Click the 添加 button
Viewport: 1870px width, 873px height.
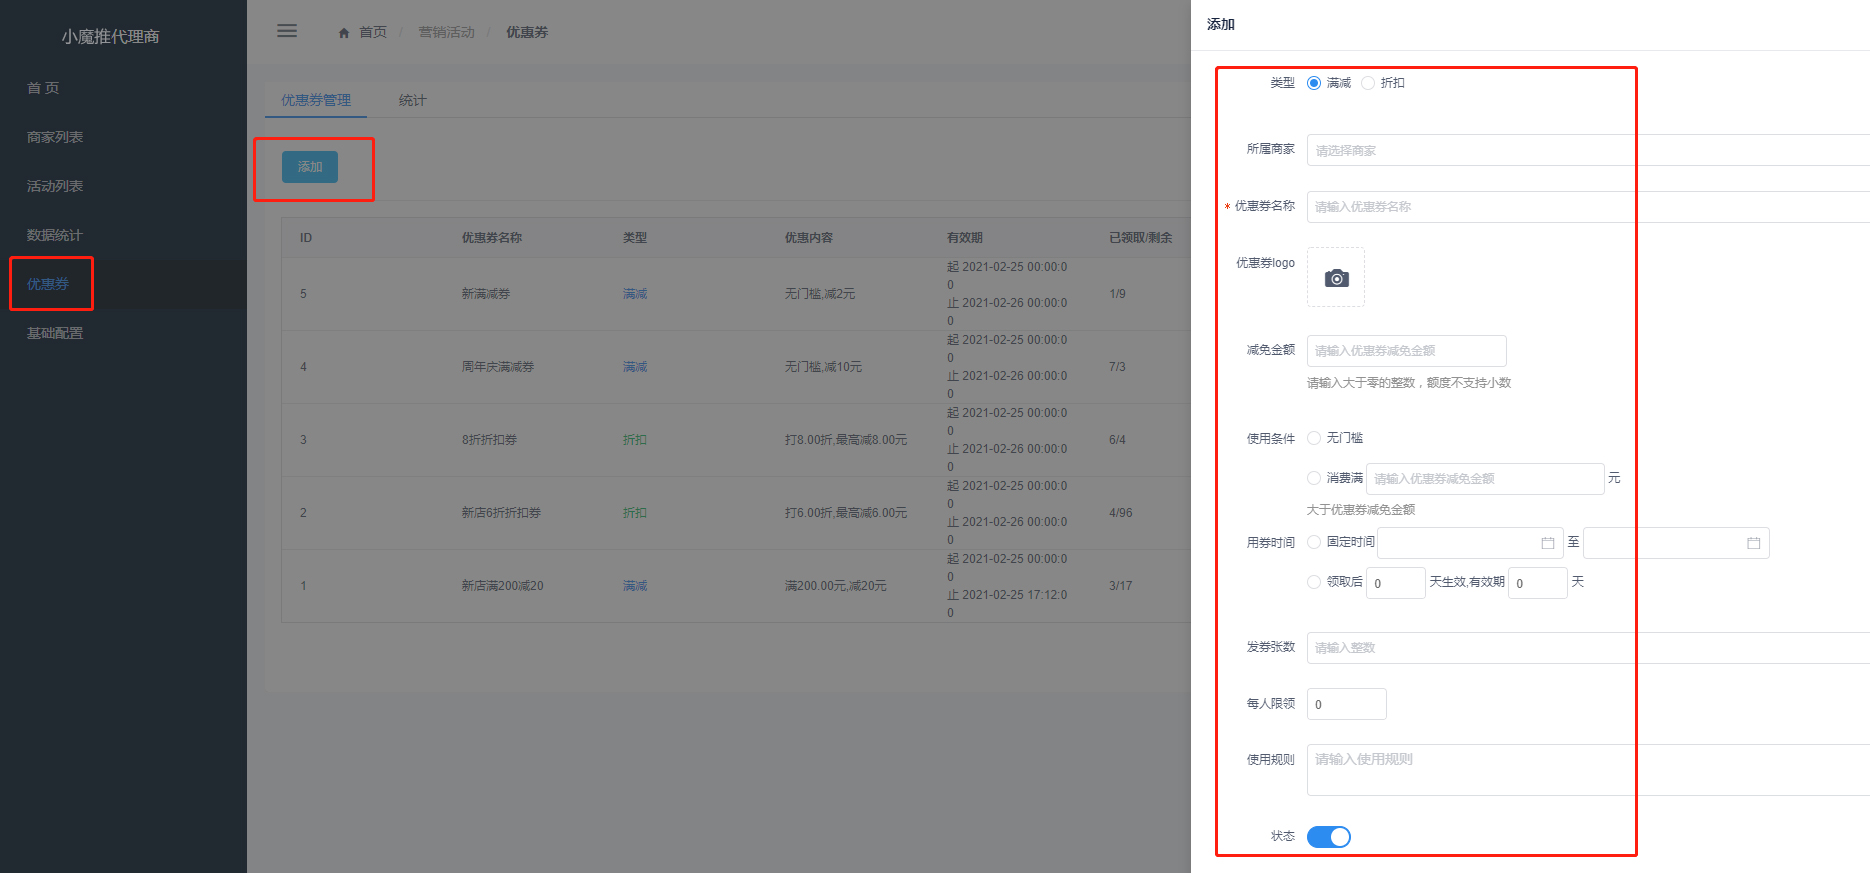pyautogui.click(x=310, y=167)
